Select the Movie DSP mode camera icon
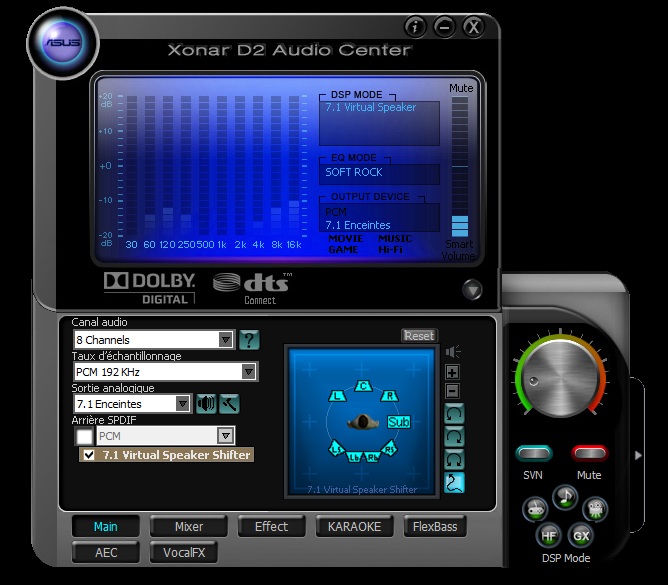668x585 pixels. [x=595, y=509]
